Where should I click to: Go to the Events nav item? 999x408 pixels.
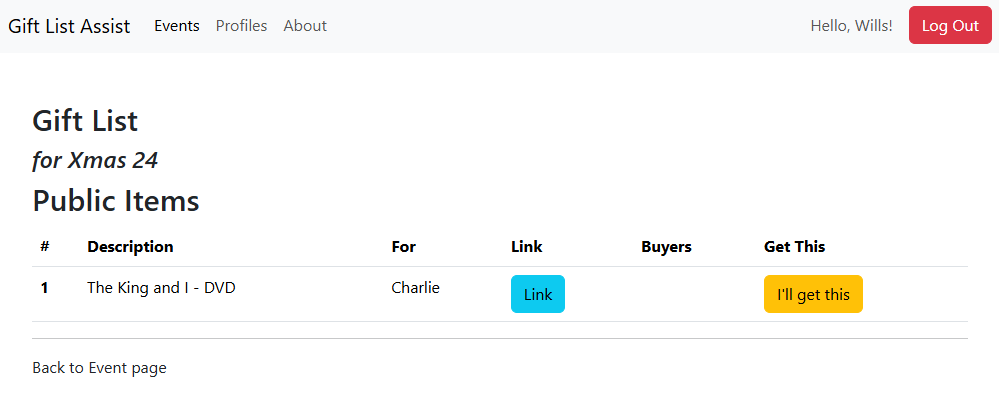pos(176,26)
